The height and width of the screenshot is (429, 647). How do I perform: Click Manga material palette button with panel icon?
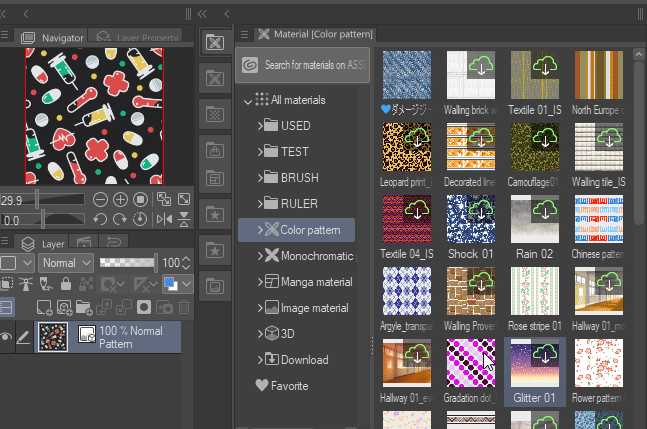coord(215,179)
